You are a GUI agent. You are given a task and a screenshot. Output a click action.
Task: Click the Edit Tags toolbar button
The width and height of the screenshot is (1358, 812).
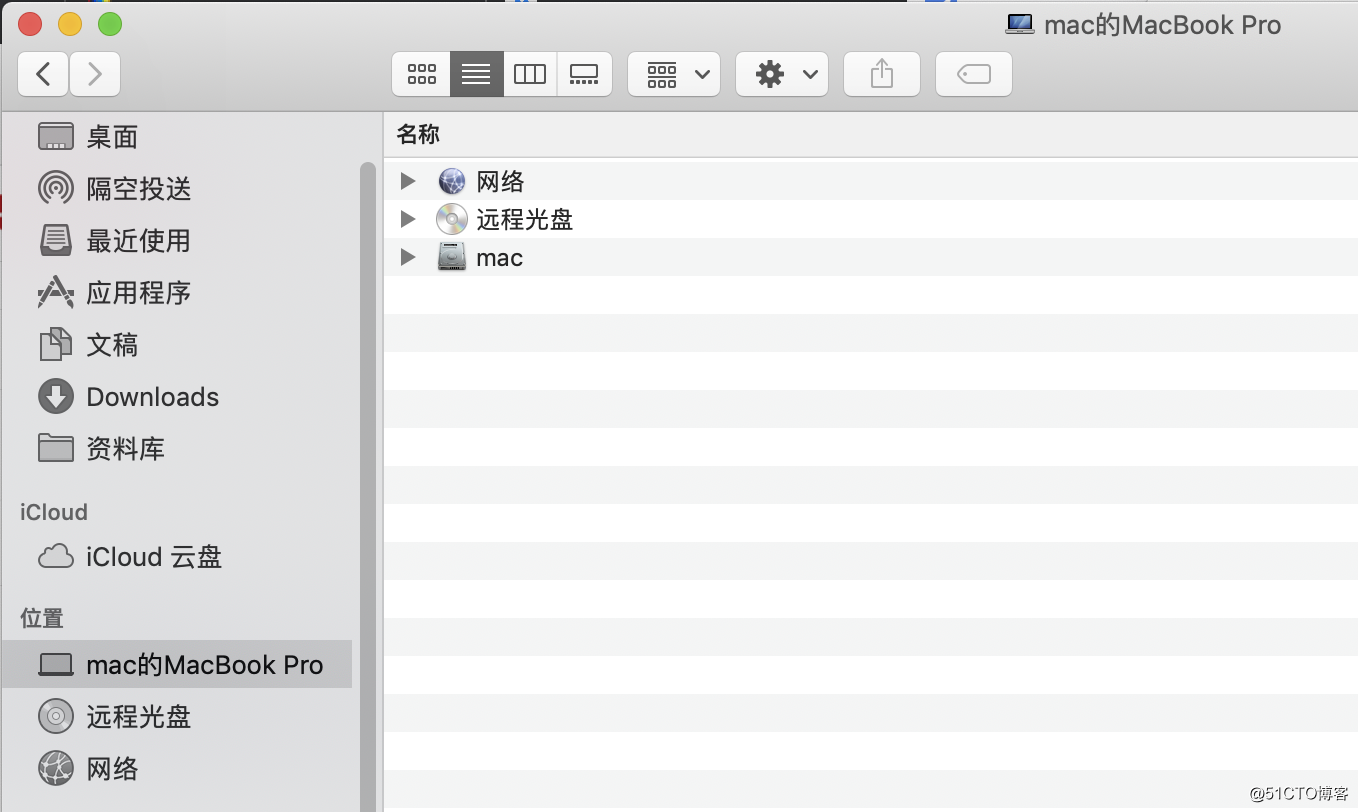click(974, 74)
